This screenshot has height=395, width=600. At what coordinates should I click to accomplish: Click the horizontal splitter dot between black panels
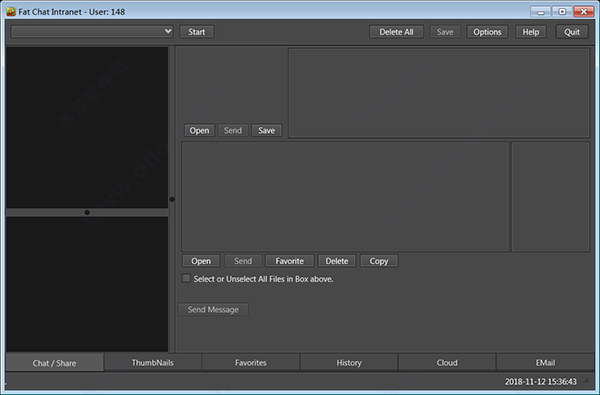(87, 212)
